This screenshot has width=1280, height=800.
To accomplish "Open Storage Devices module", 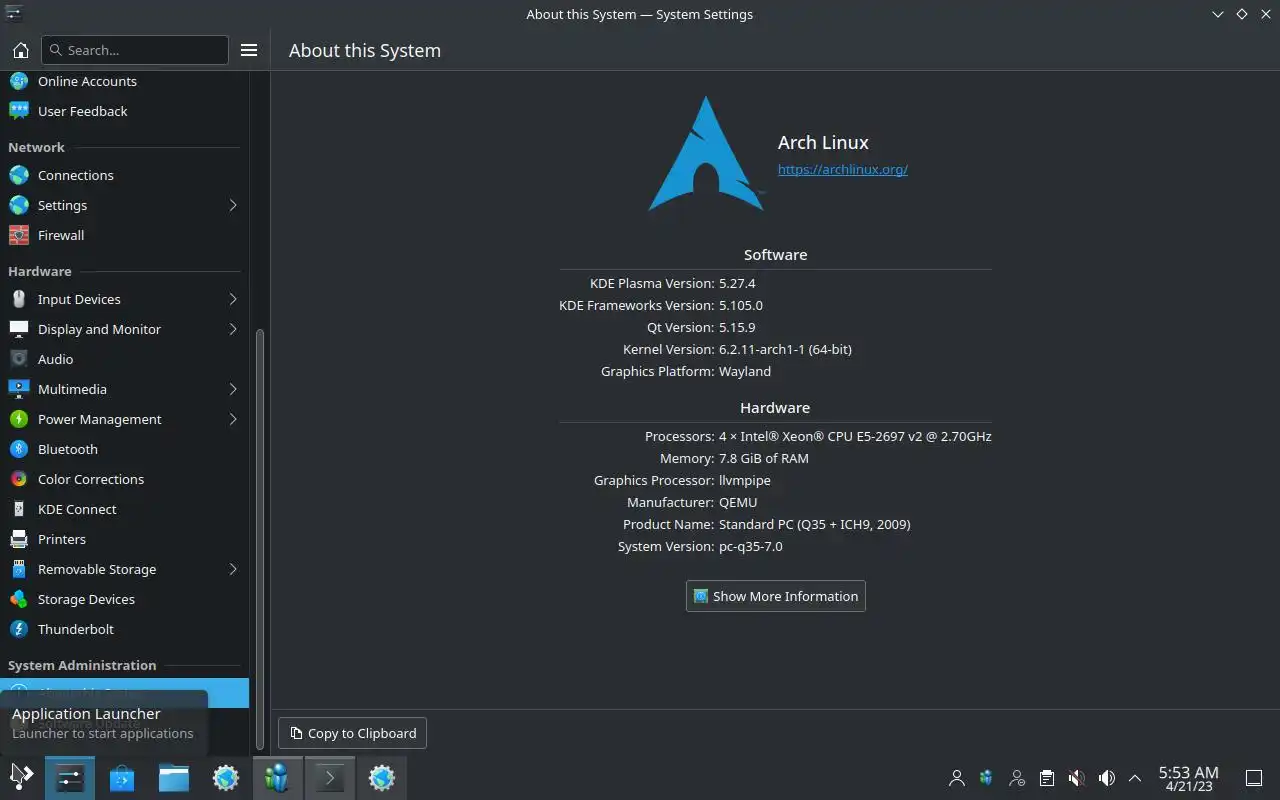I will [x=124, y=599].
